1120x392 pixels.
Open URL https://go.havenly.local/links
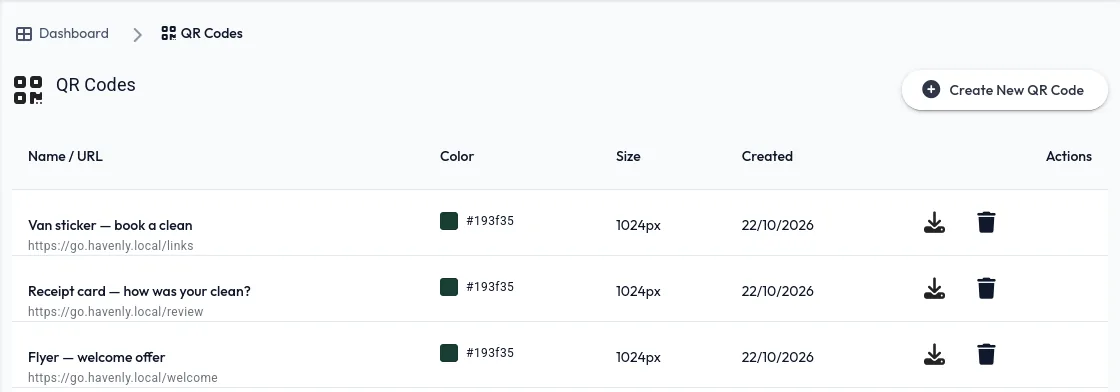pyautogui.click(x=111, y=246)
